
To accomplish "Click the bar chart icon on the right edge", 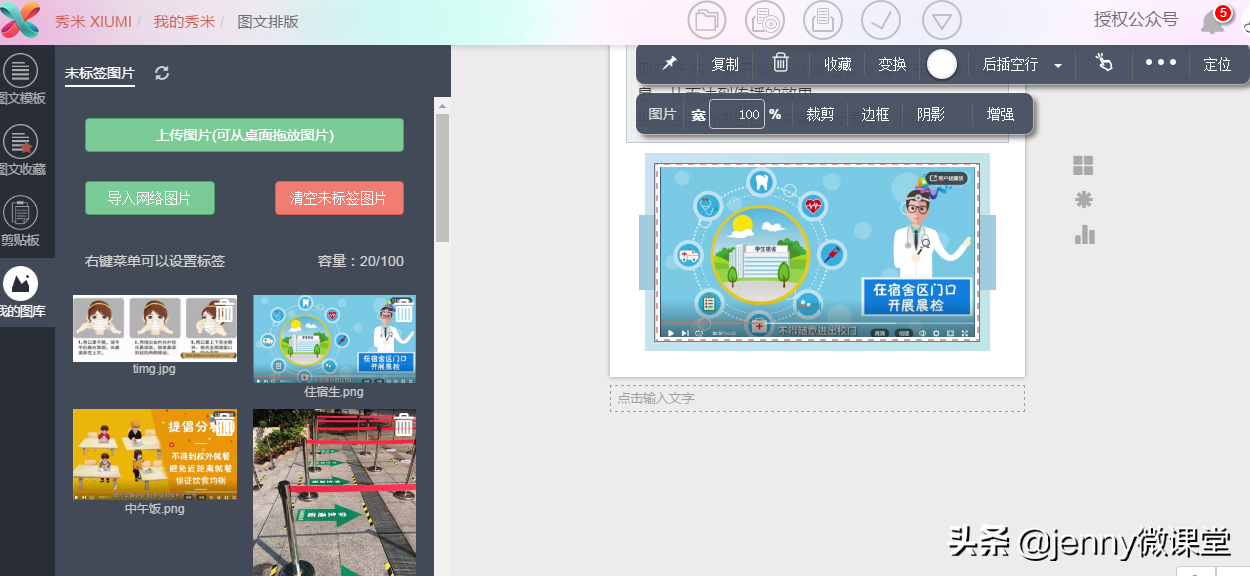I will pos(1084,235).
